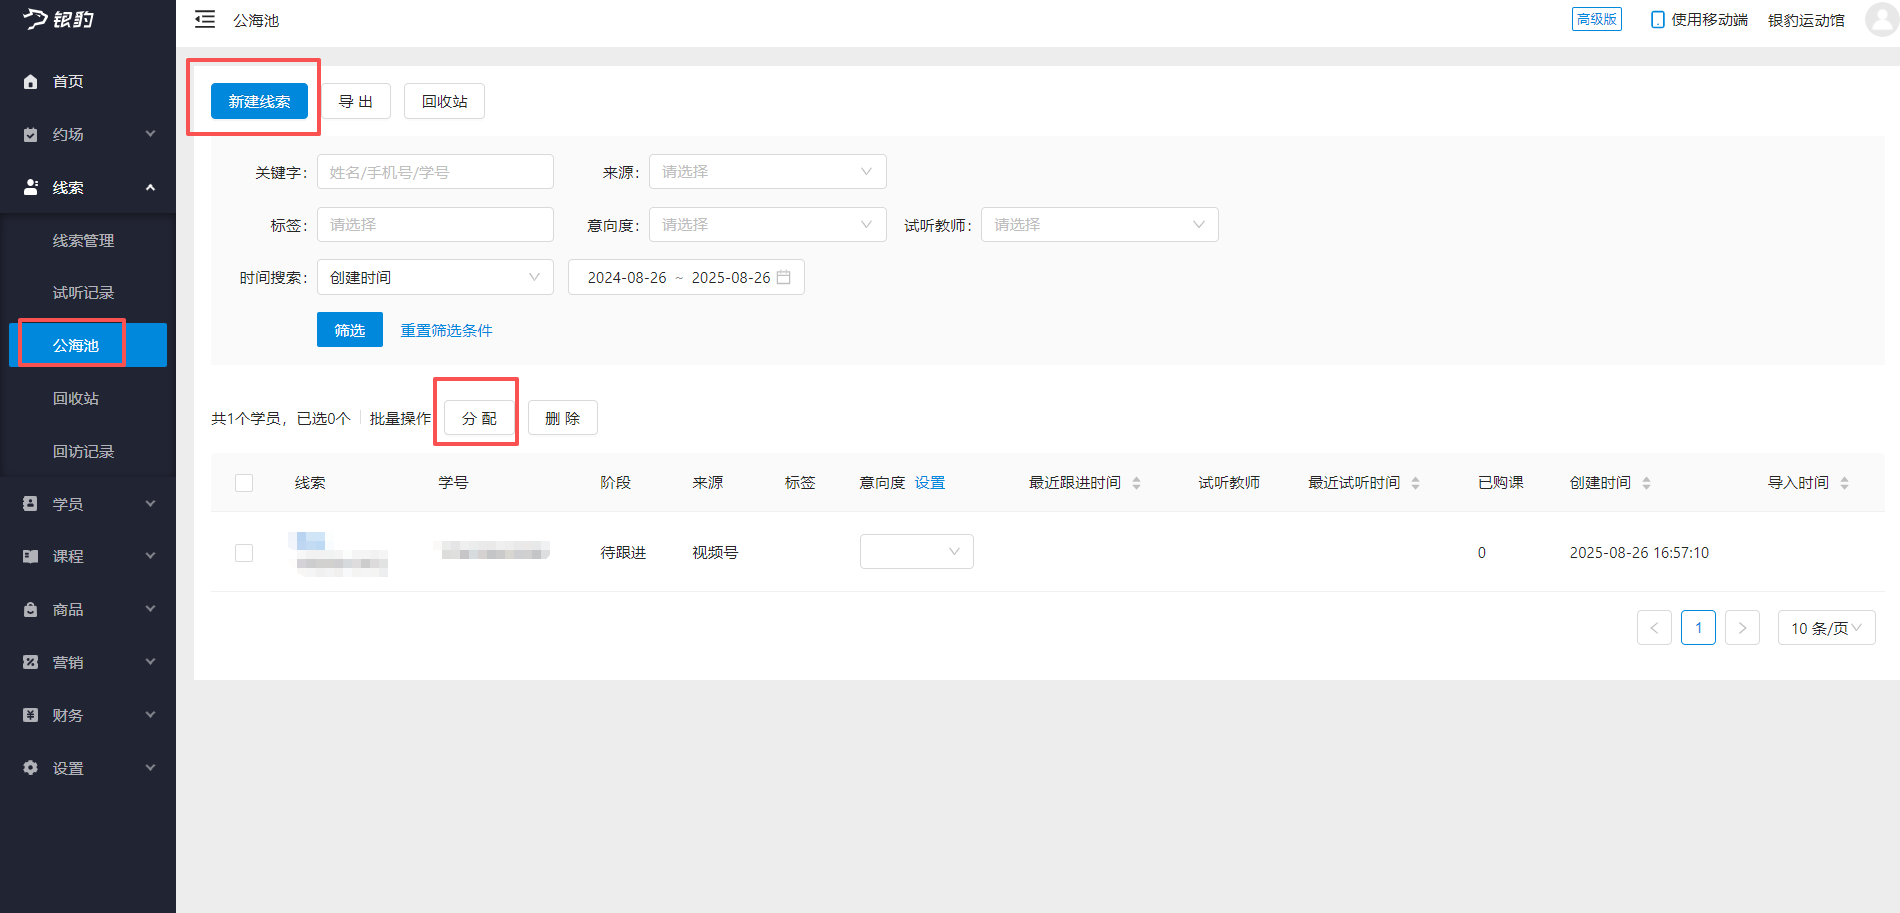Check the checkbox on the student row

pyautogui.click(x=244, y=552)
